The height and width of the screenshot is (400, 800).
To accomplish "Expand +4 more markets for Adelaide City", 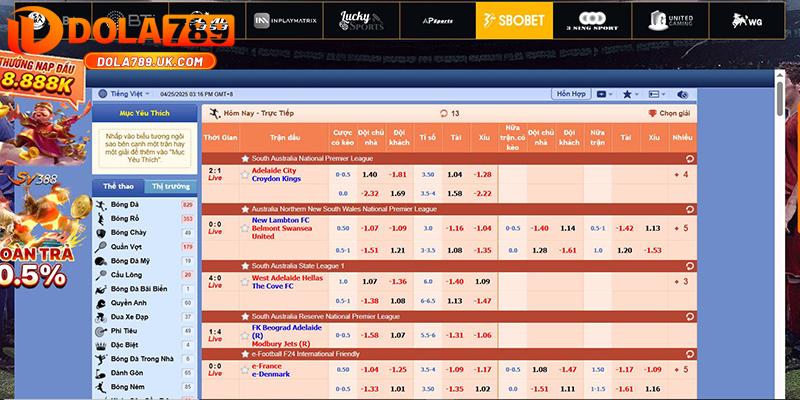I will coord(681,174).
